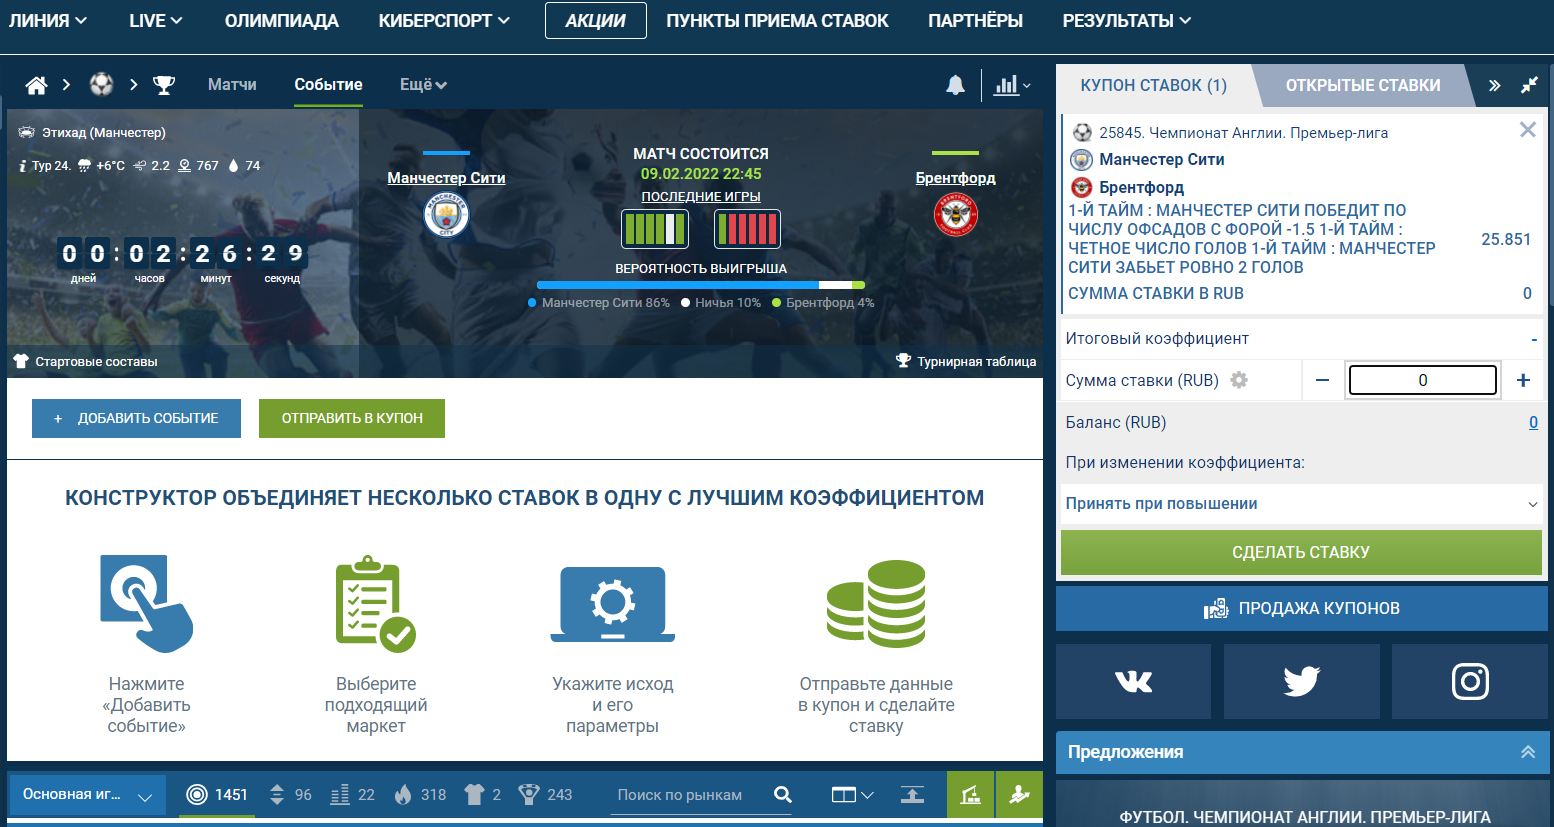Open the green bet constructor icon
The image size is (1554, 827).
[970, 795]
